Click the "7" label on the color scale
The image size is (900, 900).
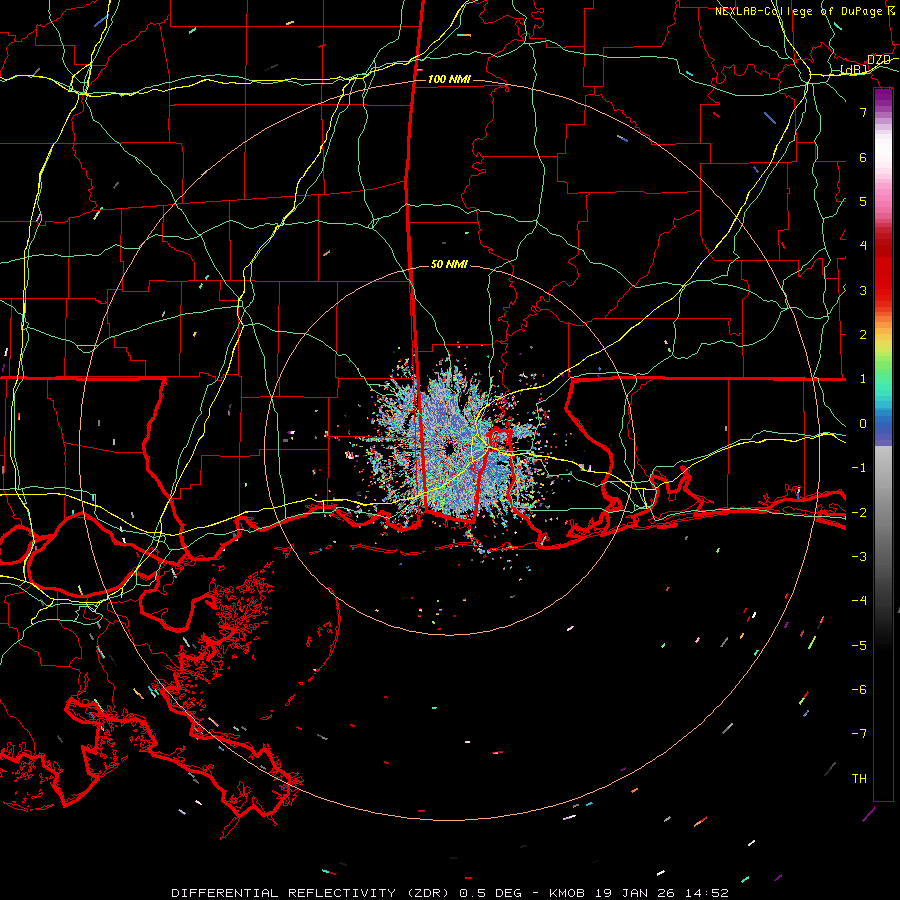[863, 112]
